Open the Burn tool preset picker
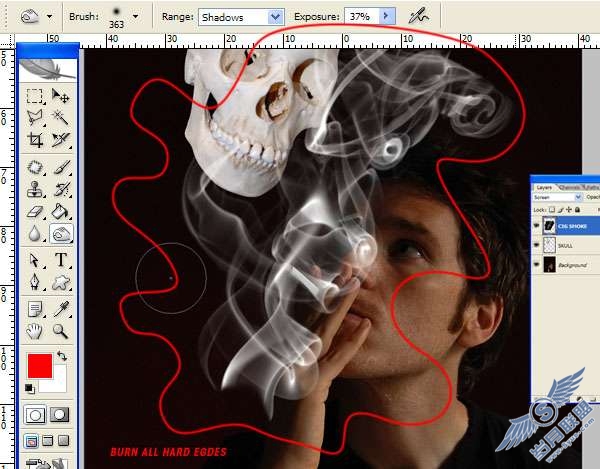The height and width of the screenshot is (469, 600). [x=49, y=16]
